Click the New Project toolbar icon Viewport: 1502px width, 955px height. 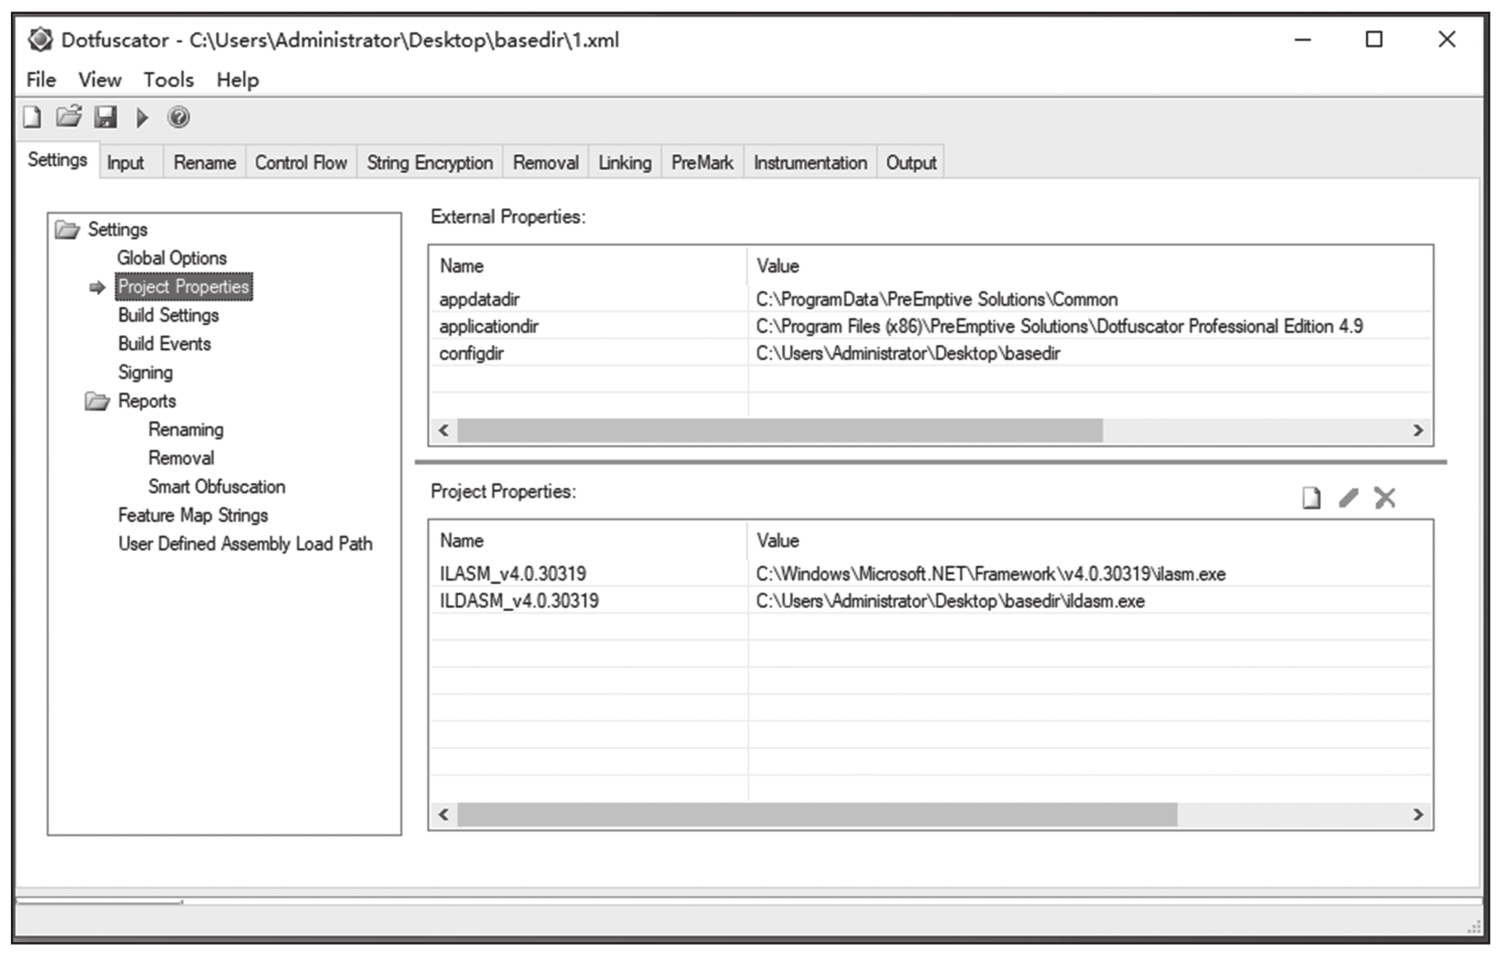point(32,118)
